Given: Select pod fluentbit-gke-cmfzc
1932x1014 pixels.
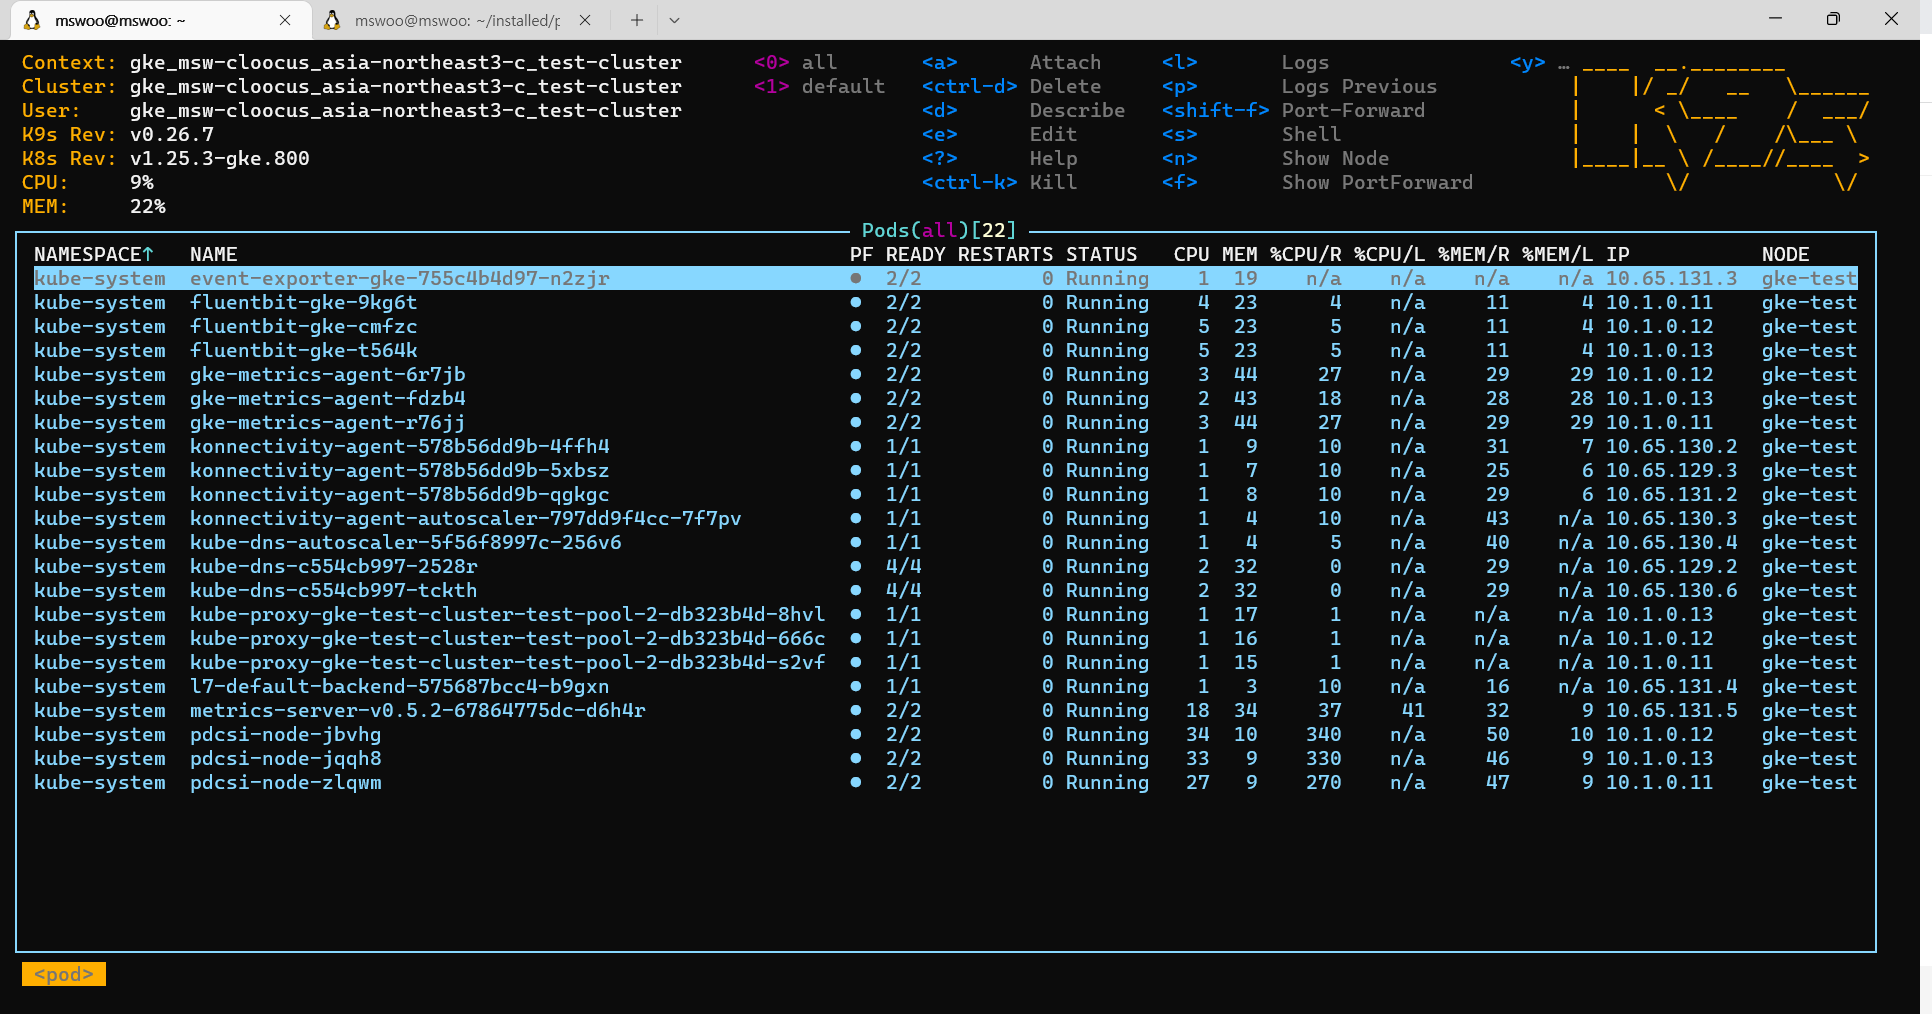Looking at the screenshot, I should click(x=945, y=326).
